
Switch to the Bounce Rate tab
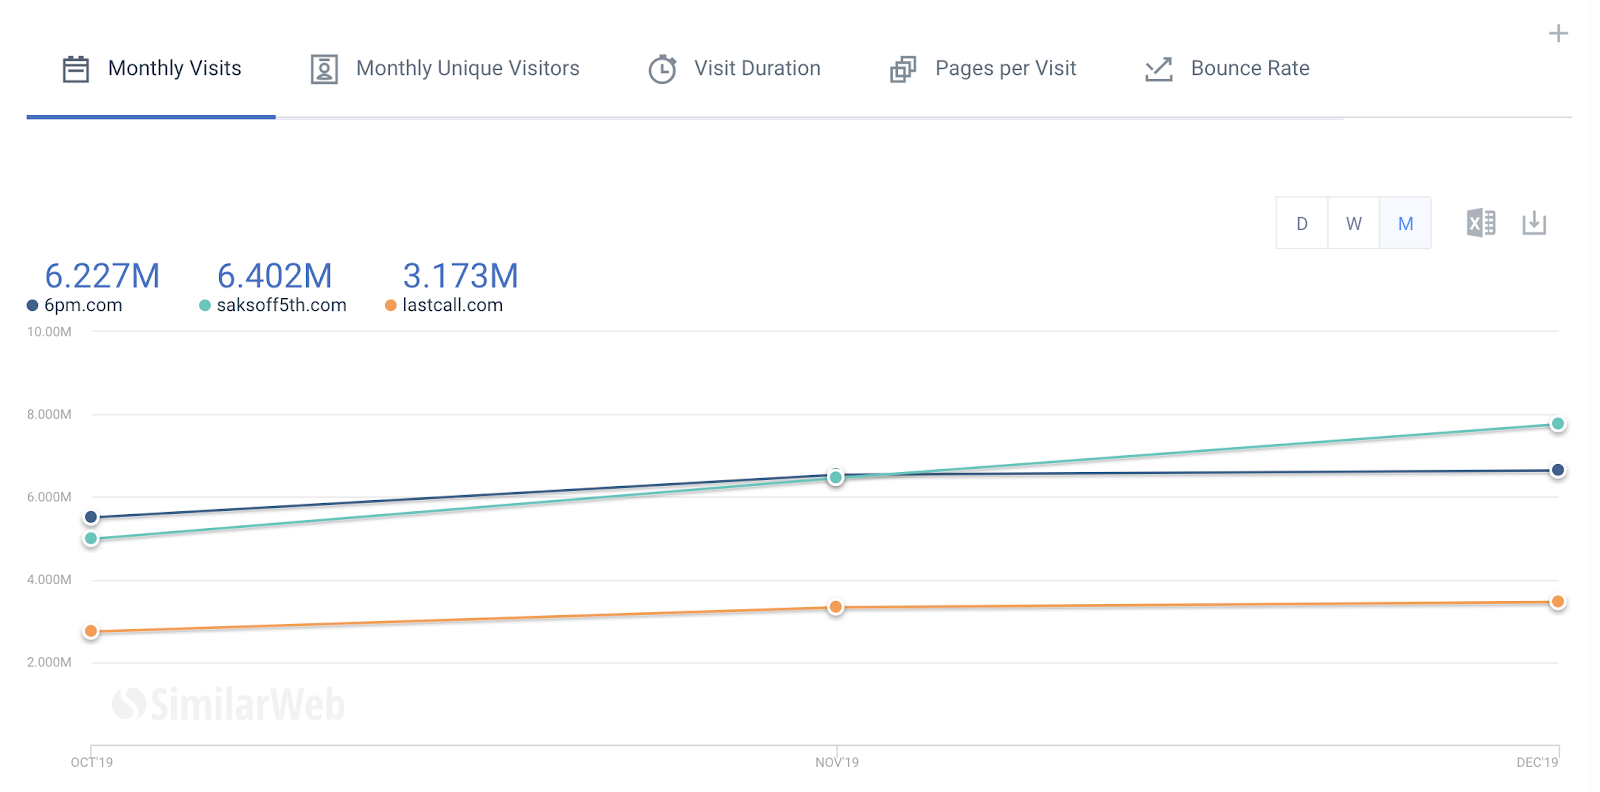click(x=1227, y=68)
